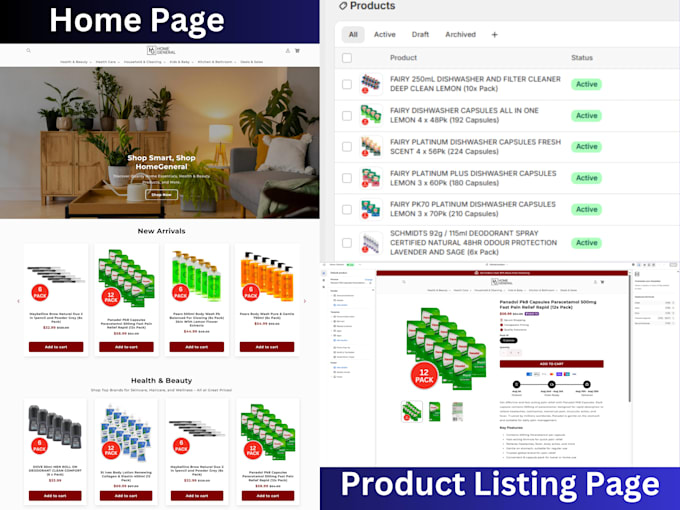Click the next arrow of New Arrivals carousel
Screen dimensions: 680x510
point(305,301)
